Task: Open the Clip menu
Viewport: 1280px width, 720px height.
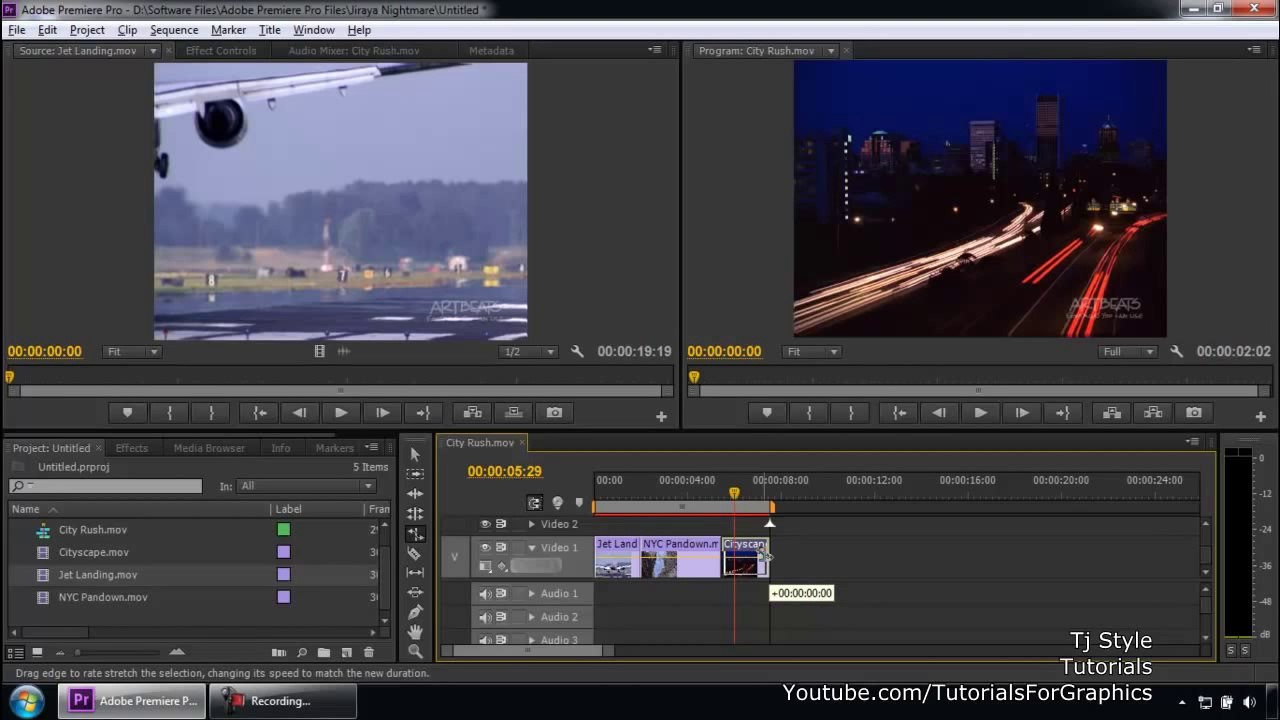Action: click(127, 30)
